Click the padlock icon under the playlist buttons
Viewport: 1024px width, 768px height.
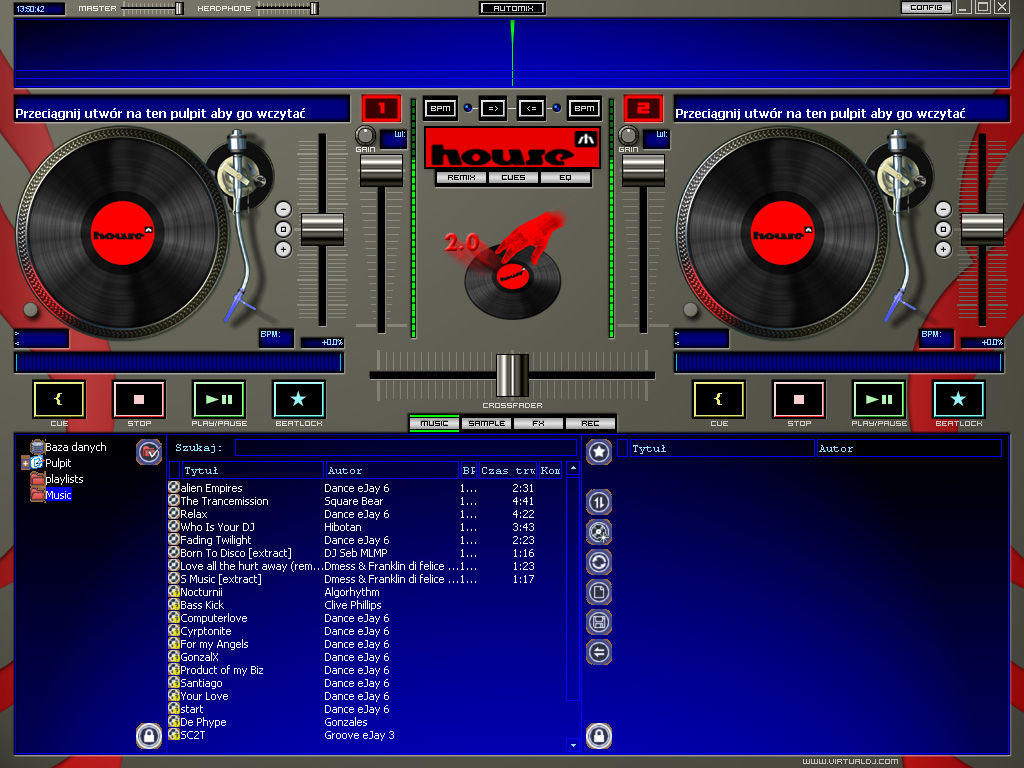point(599,736)
